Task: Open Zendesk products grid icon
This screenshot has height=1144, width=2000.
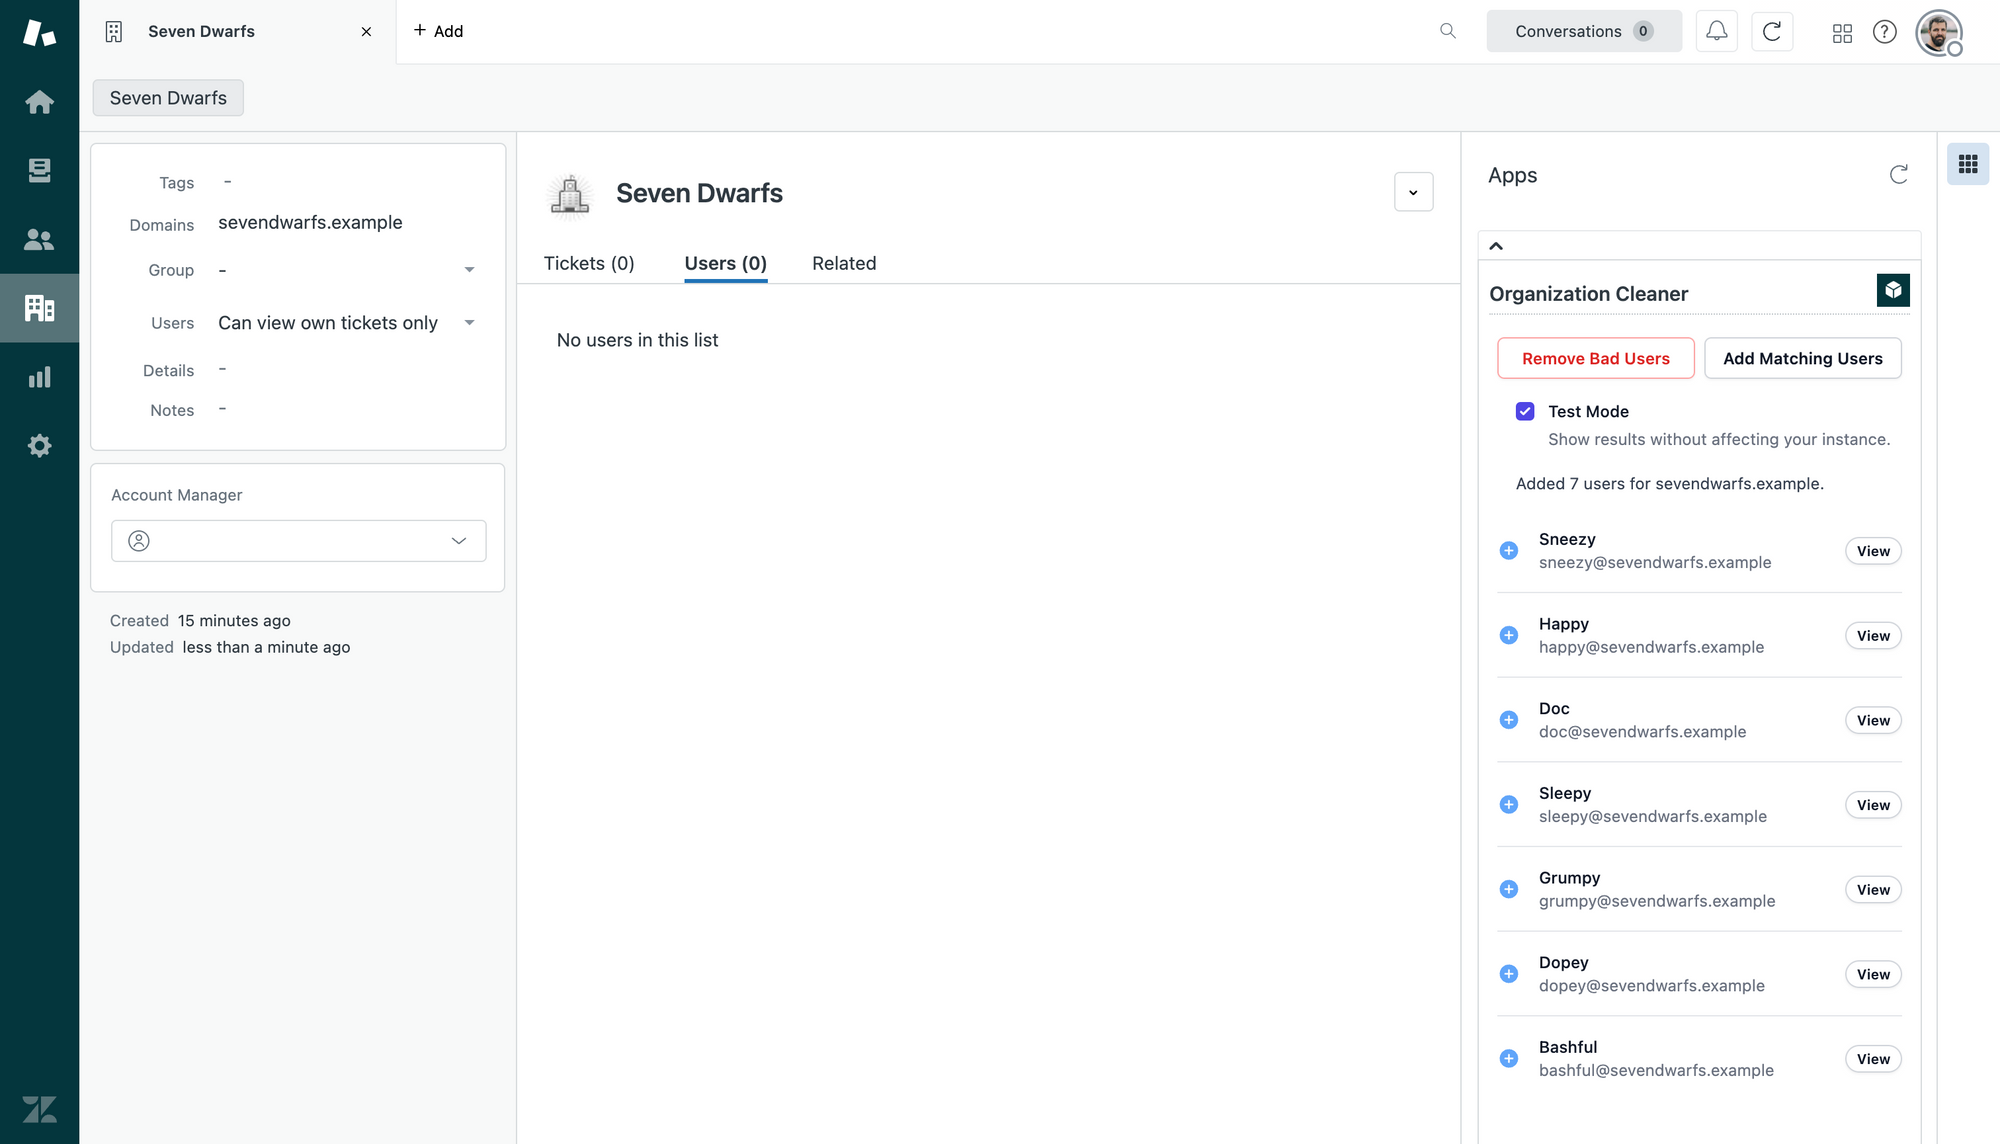Action: tap(1842, 33)
